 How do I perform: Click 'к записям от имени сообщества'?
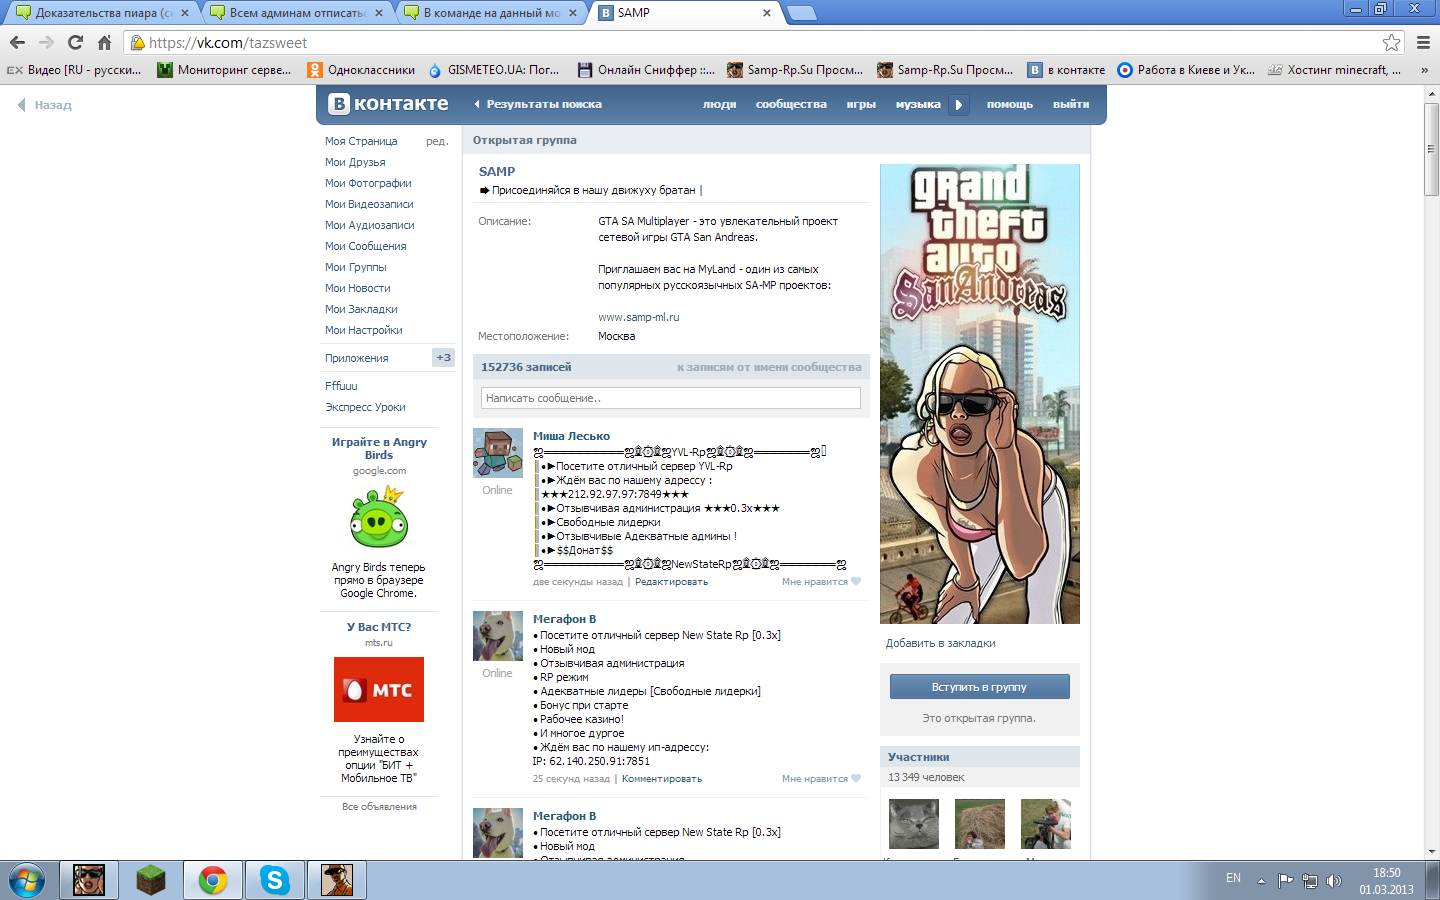coord(769,367)
